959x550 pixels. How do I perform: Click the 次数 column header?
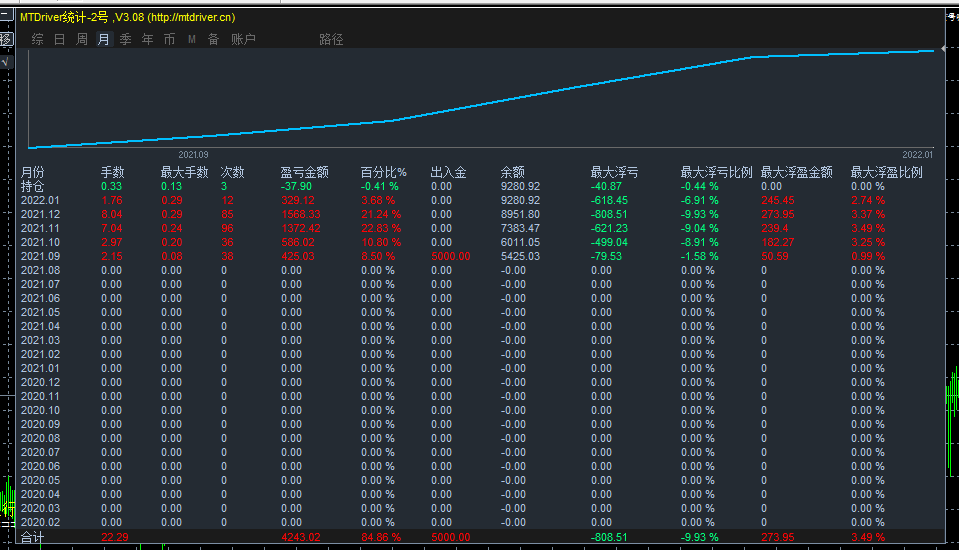[232, 173]
